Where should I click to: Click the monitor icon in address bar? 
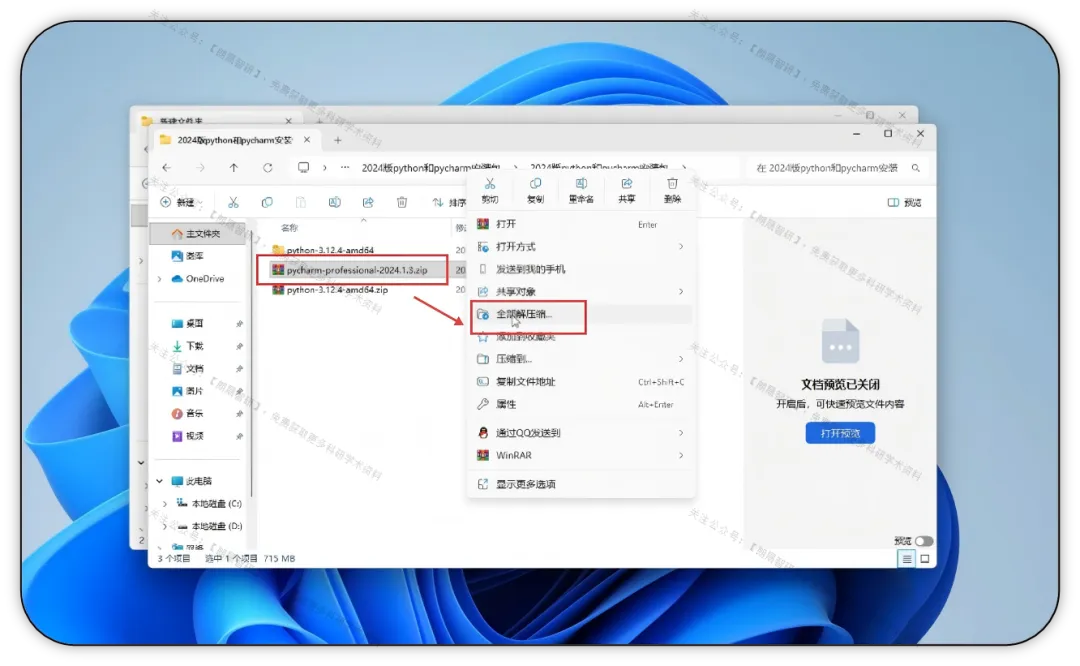[x=303, y=167]
